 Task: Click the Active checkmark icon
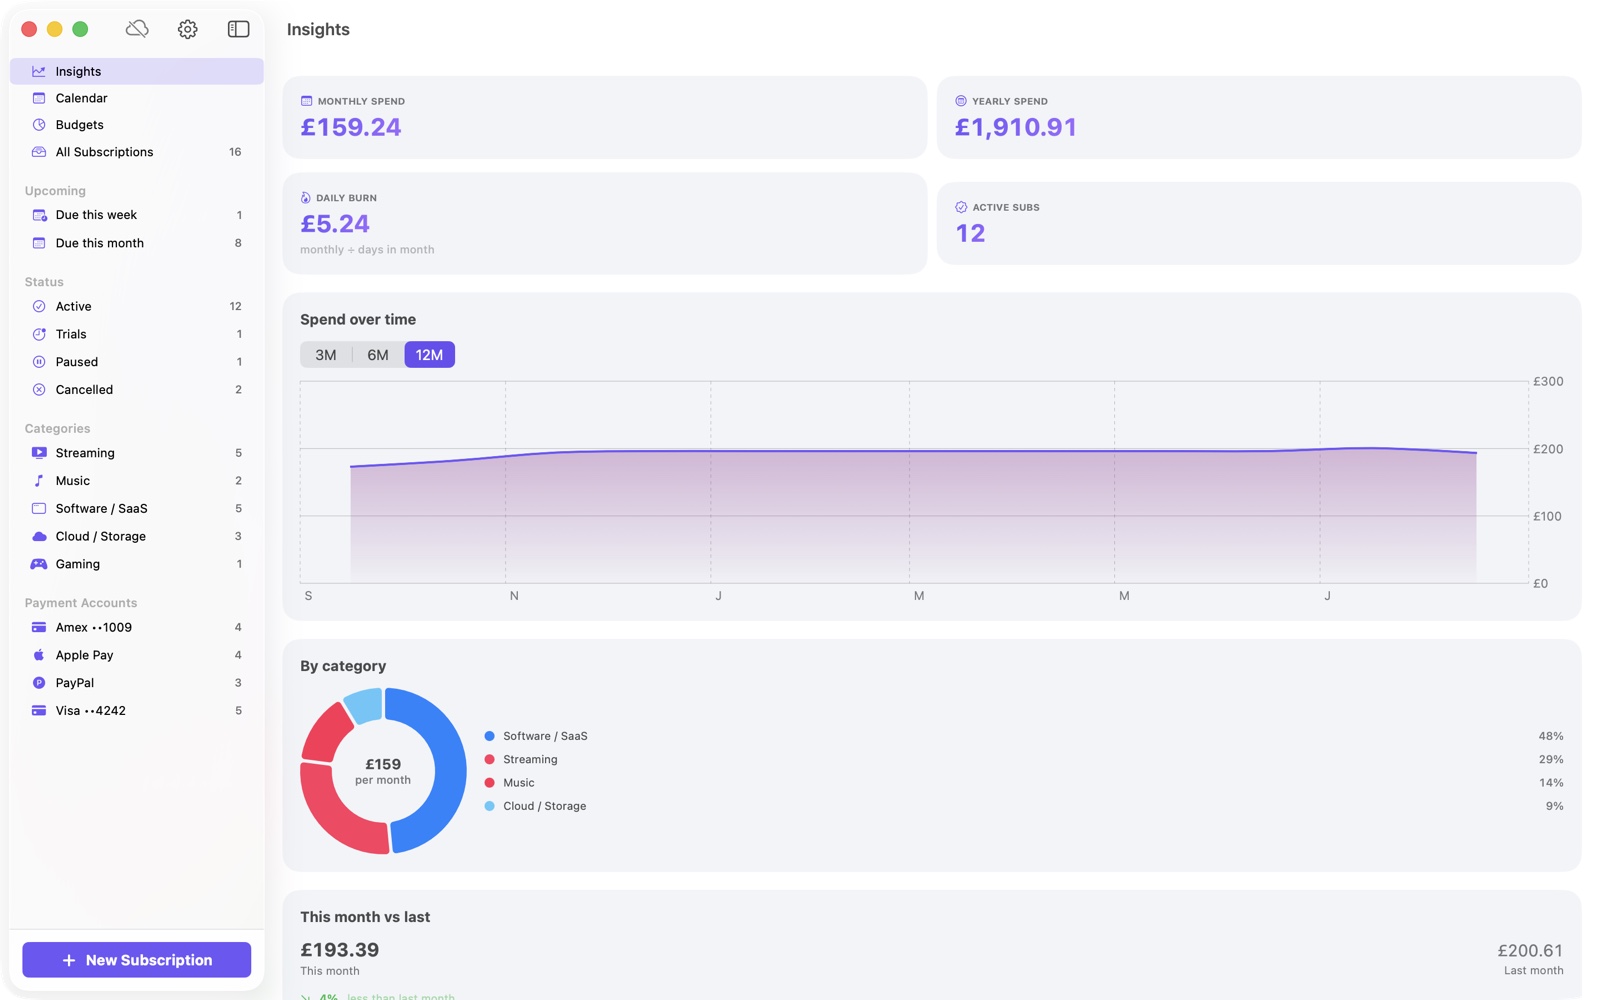tap(39, 306)
